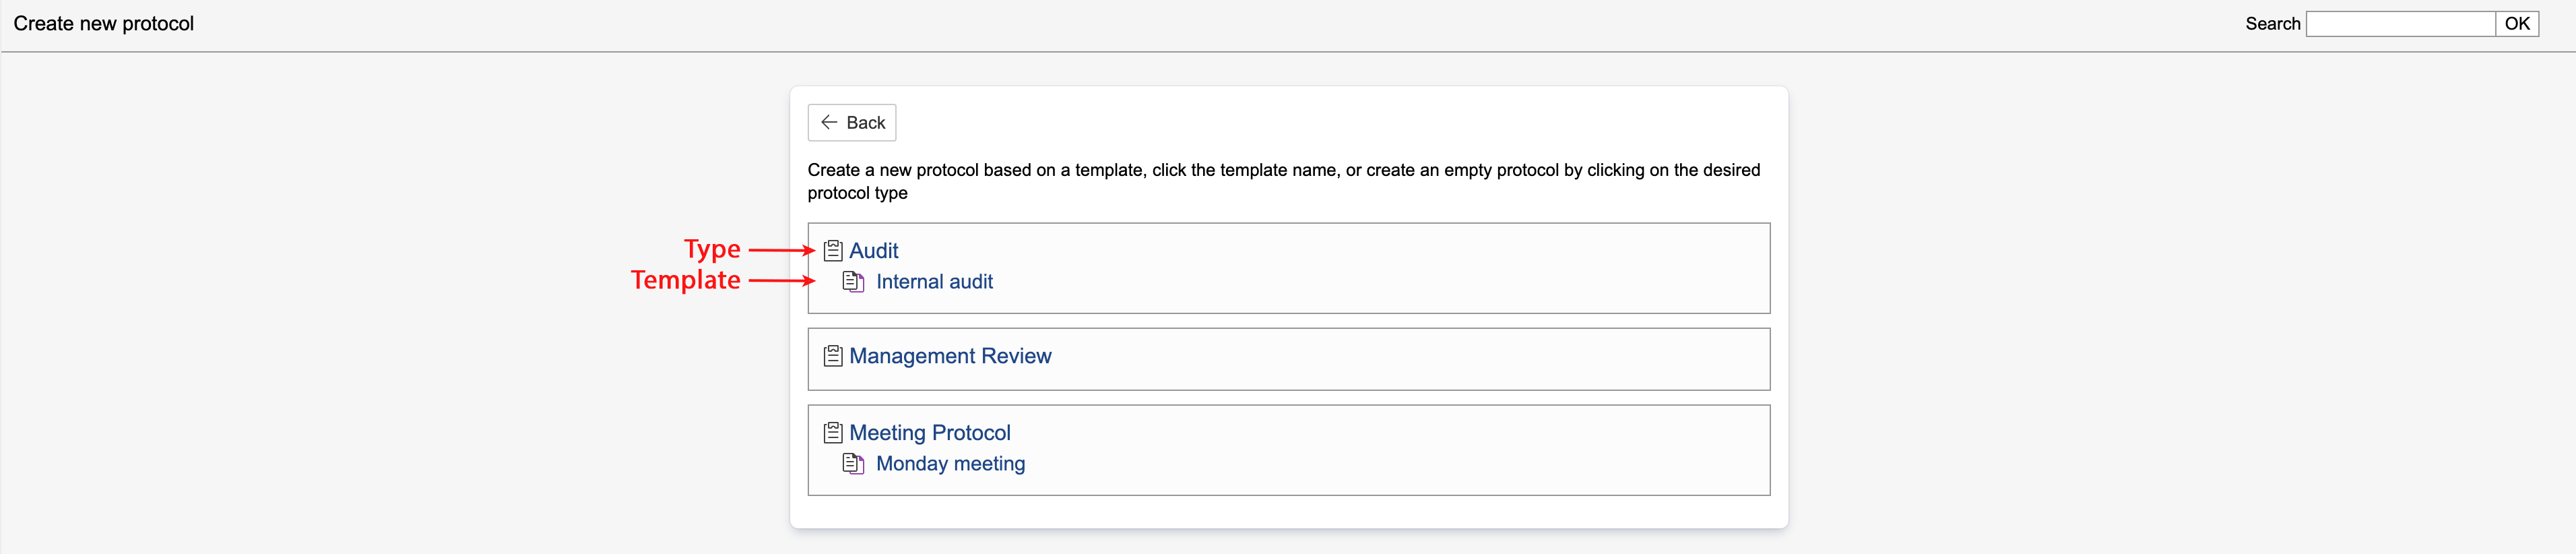2576x554 pixels.
Task: Click the Monday meeting template icon
Action: pos(853,464)
